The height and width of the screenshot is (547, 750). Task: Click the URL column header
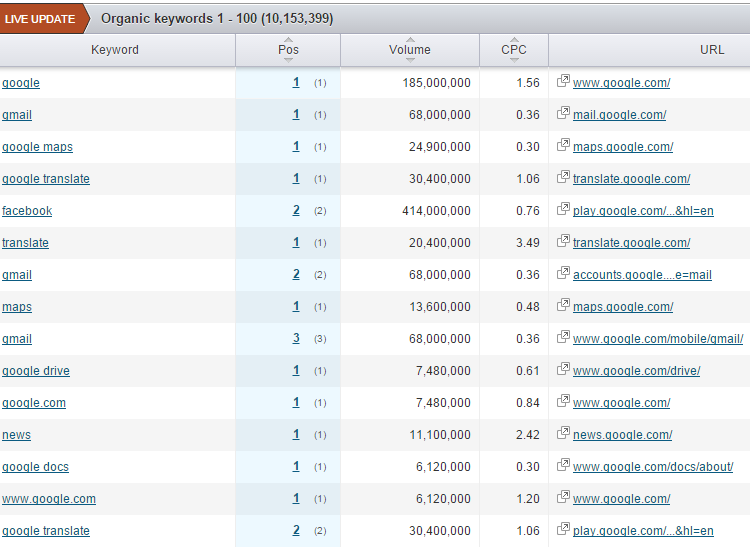[x=712, y=50]
